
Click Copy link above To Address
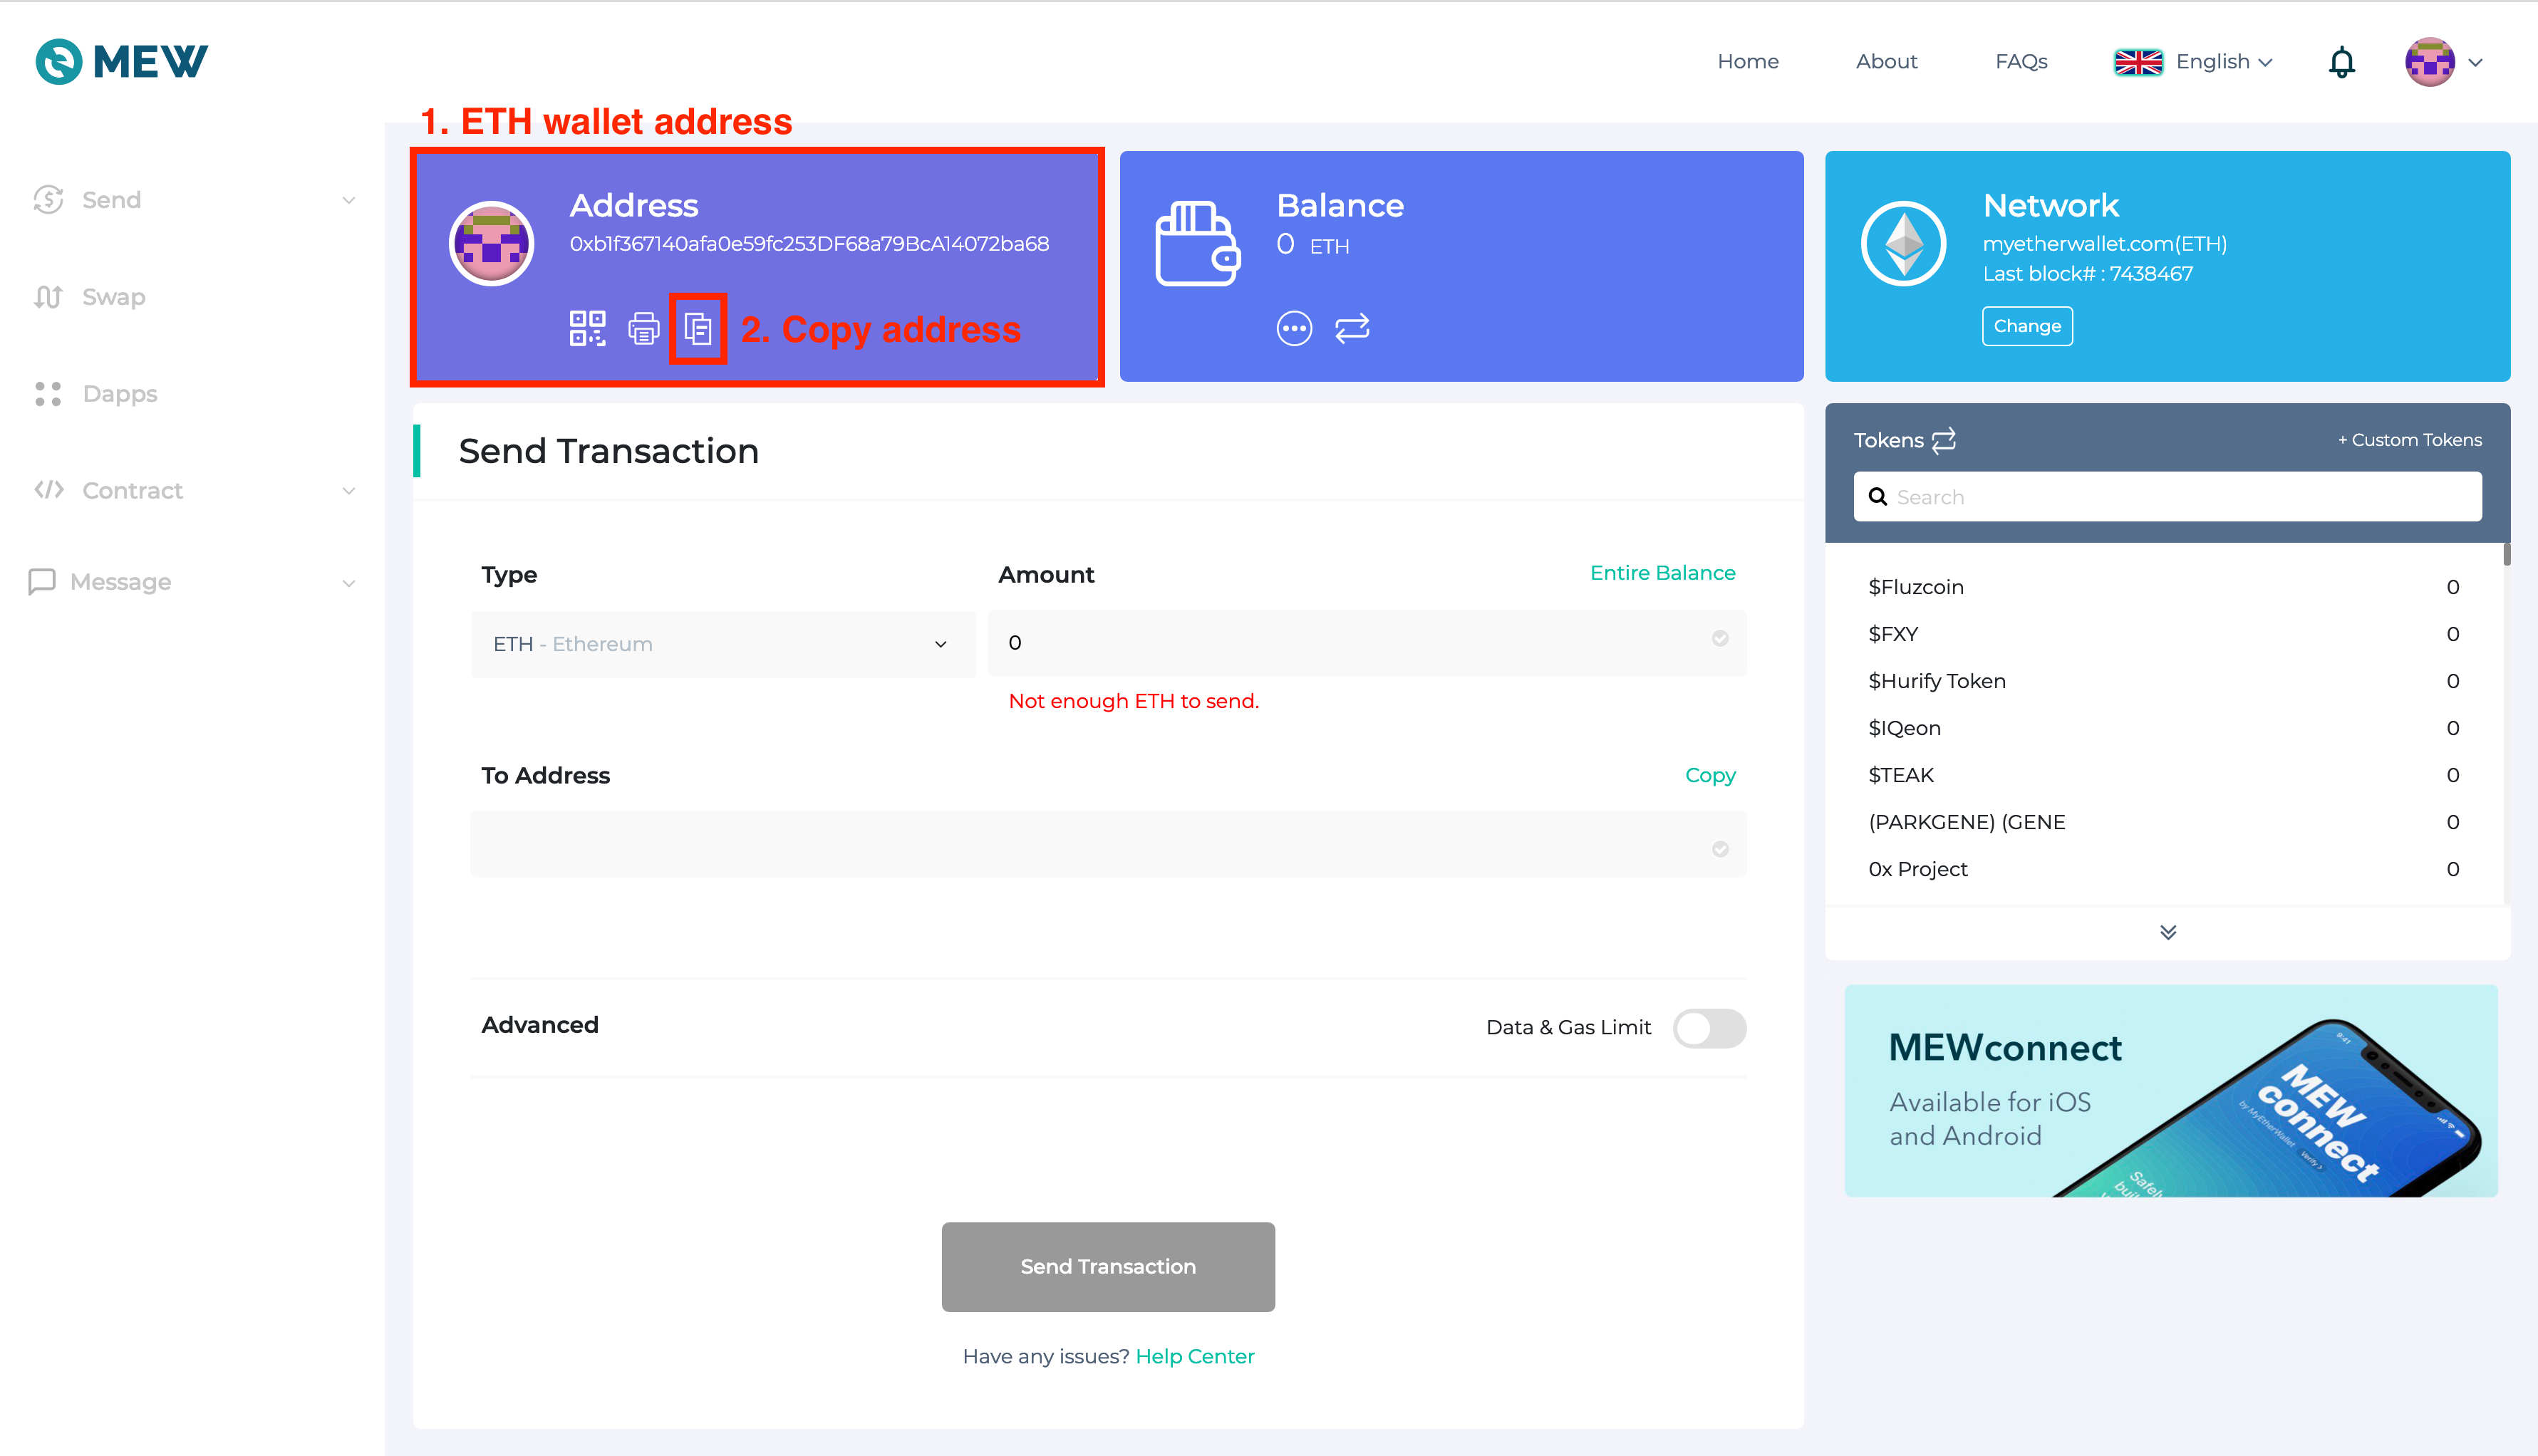tap(1710, 775)
